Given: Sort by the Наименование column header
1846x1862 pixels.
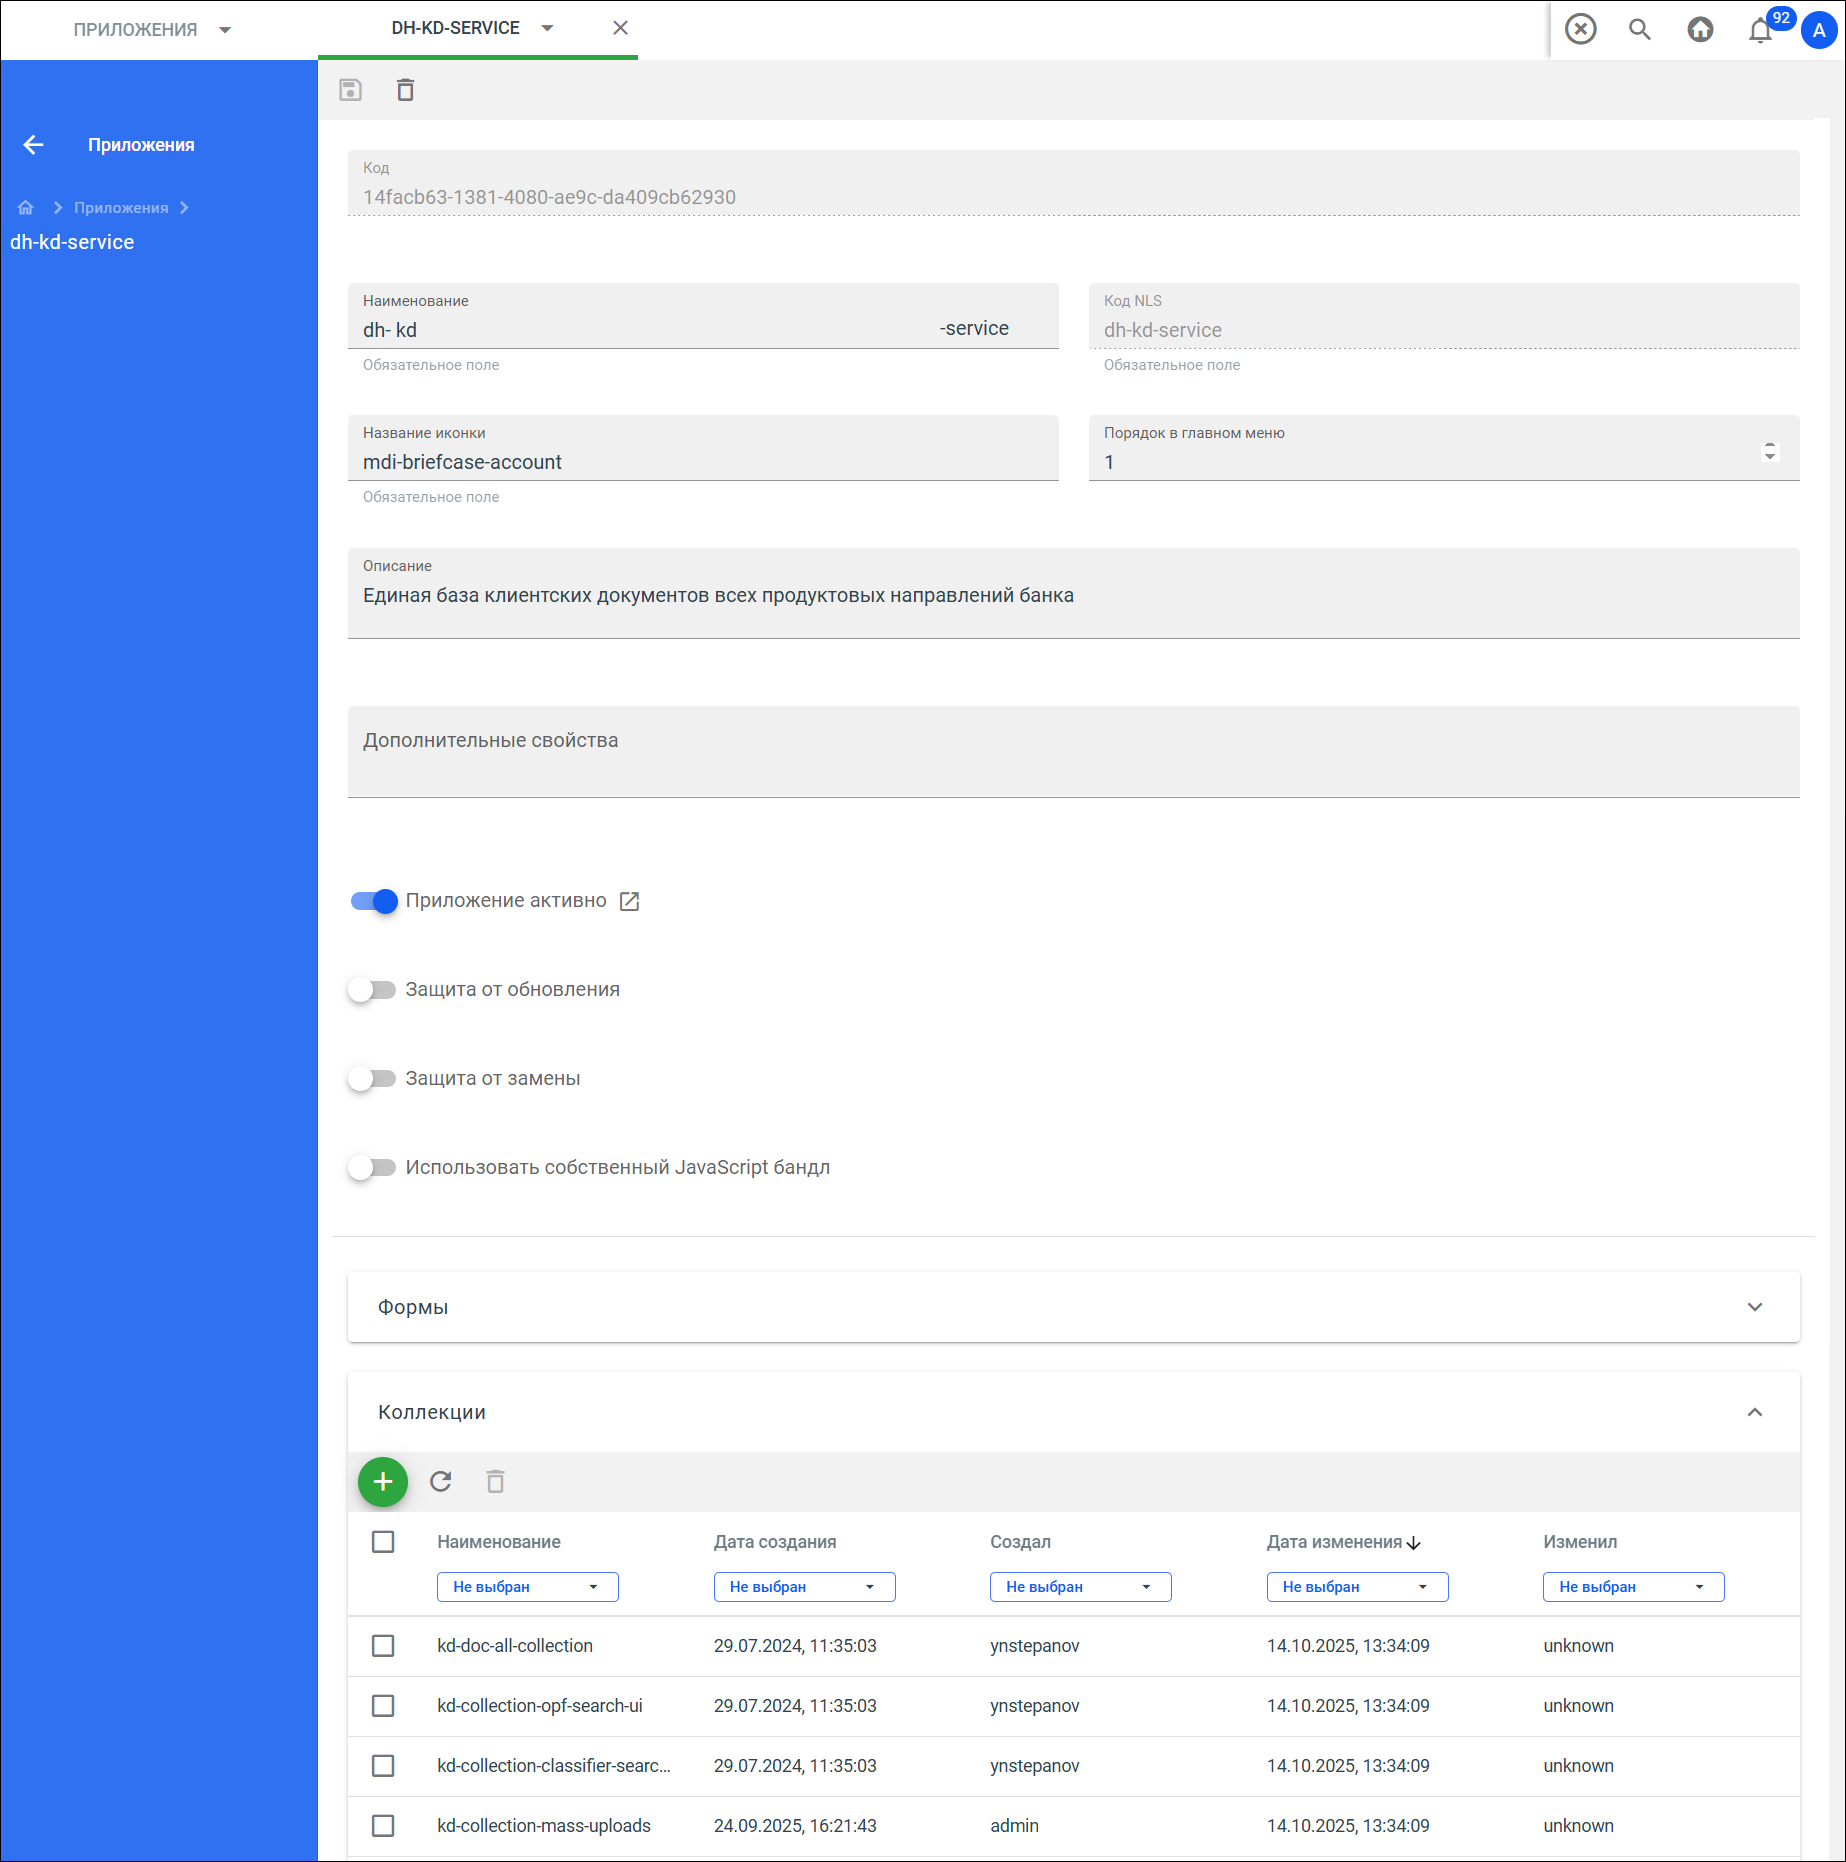Looking at the screenshot, I should pyautogui.click(x=499, y=1542).
